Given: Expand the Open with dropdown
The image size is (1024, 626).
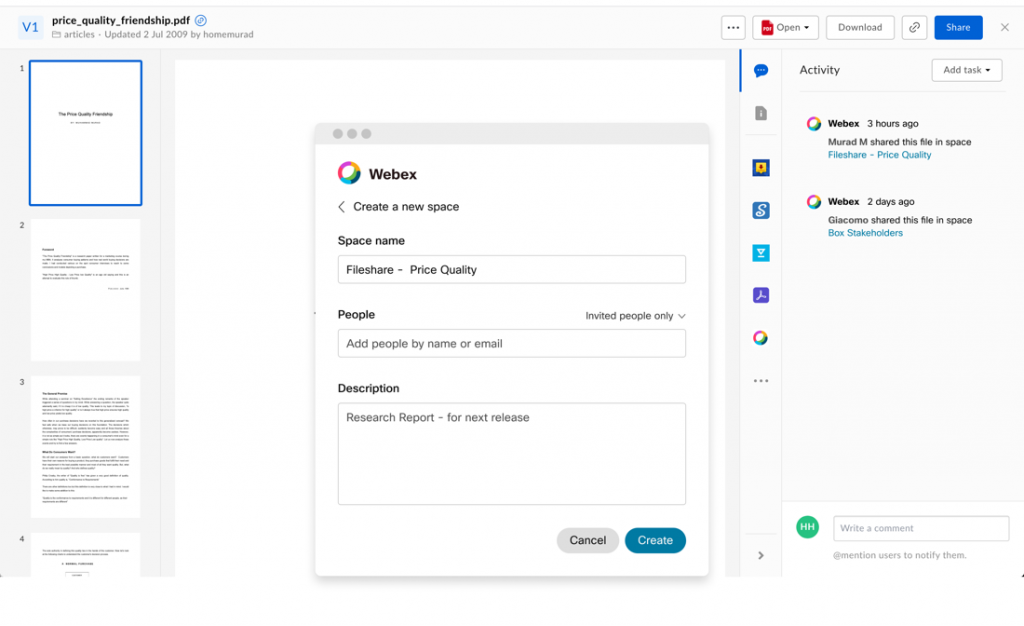Looking at the screenshot, I should click(x=786, y=27).
